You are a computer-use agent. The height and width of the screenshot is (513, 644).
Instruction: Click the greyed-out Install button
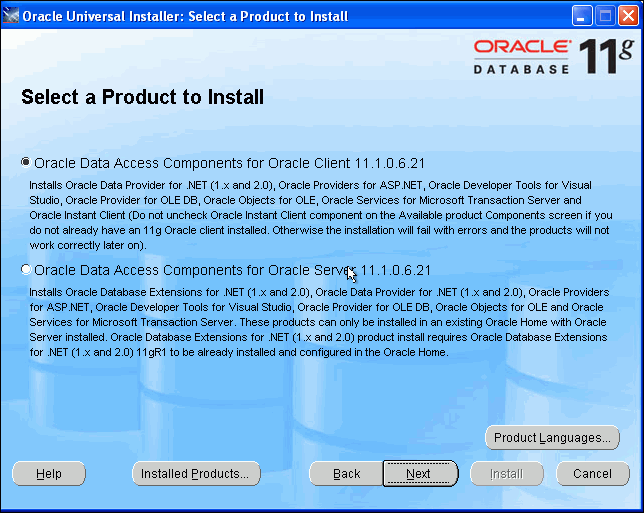click(506, 474)
